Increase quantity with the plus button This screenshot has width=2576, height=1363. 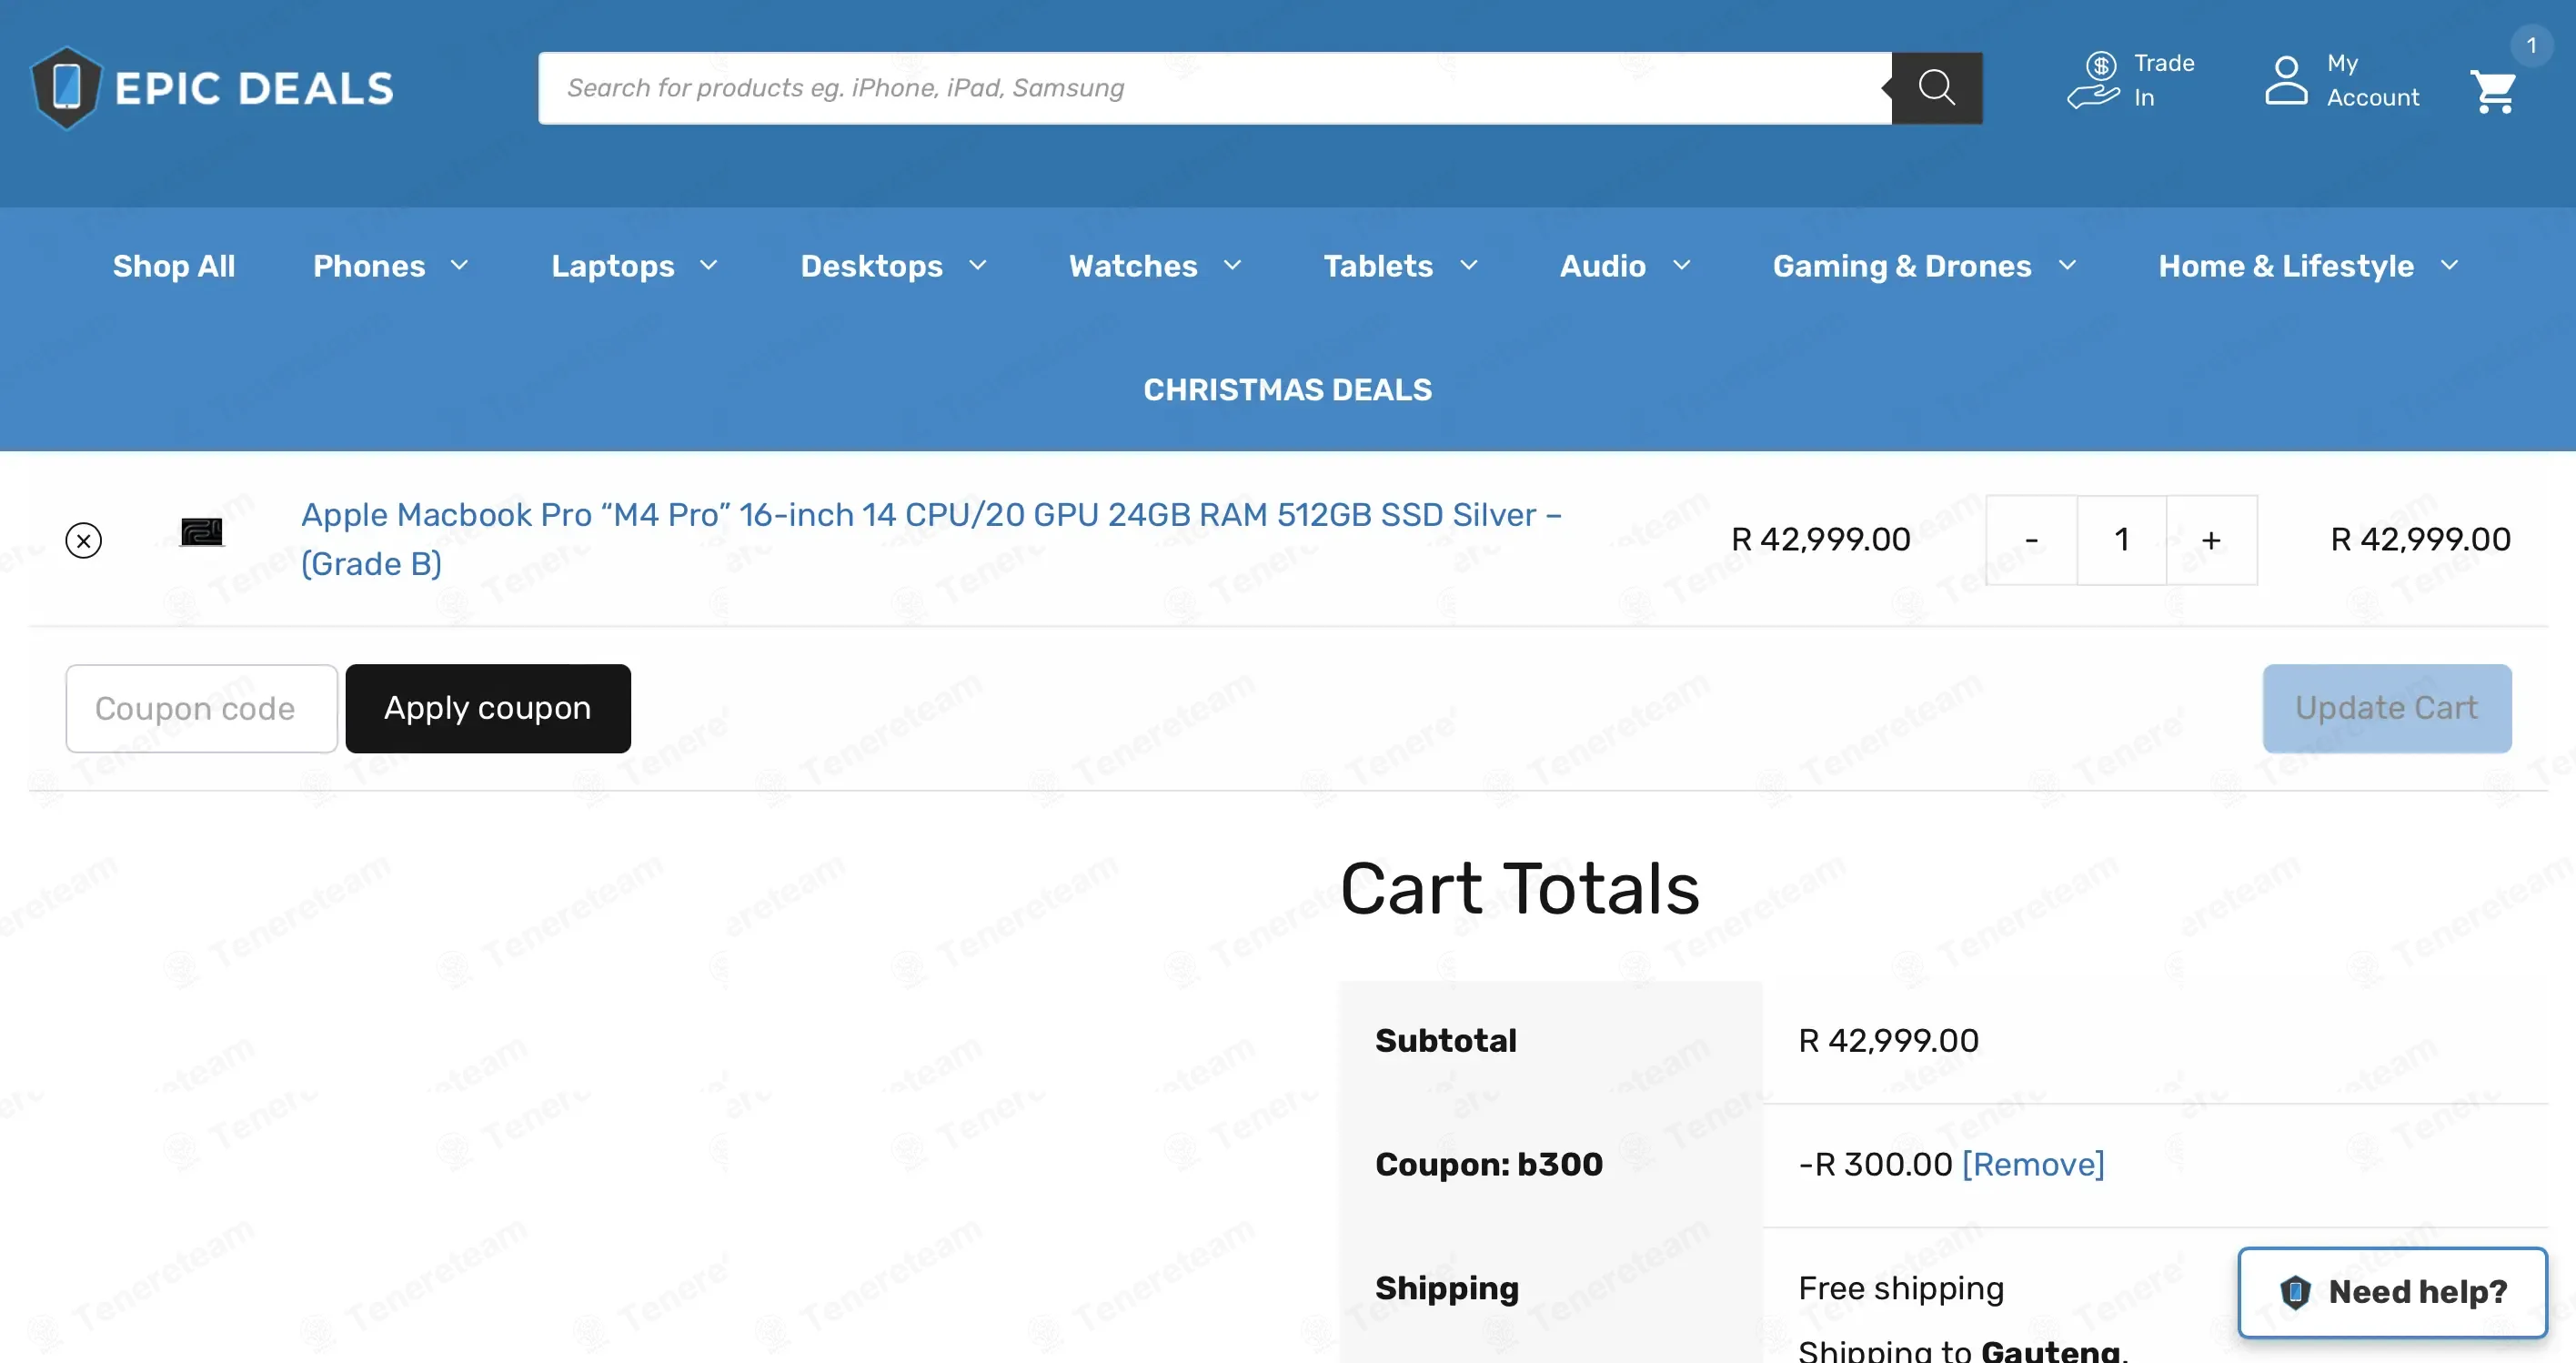click(x=2211, y=540)
